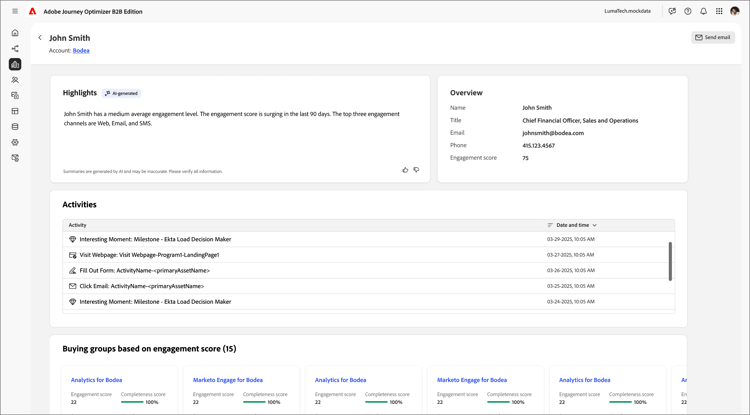Expand the Date and time sort dropdown
Screen dimensions: 750x415
click(x=594, y=225)
